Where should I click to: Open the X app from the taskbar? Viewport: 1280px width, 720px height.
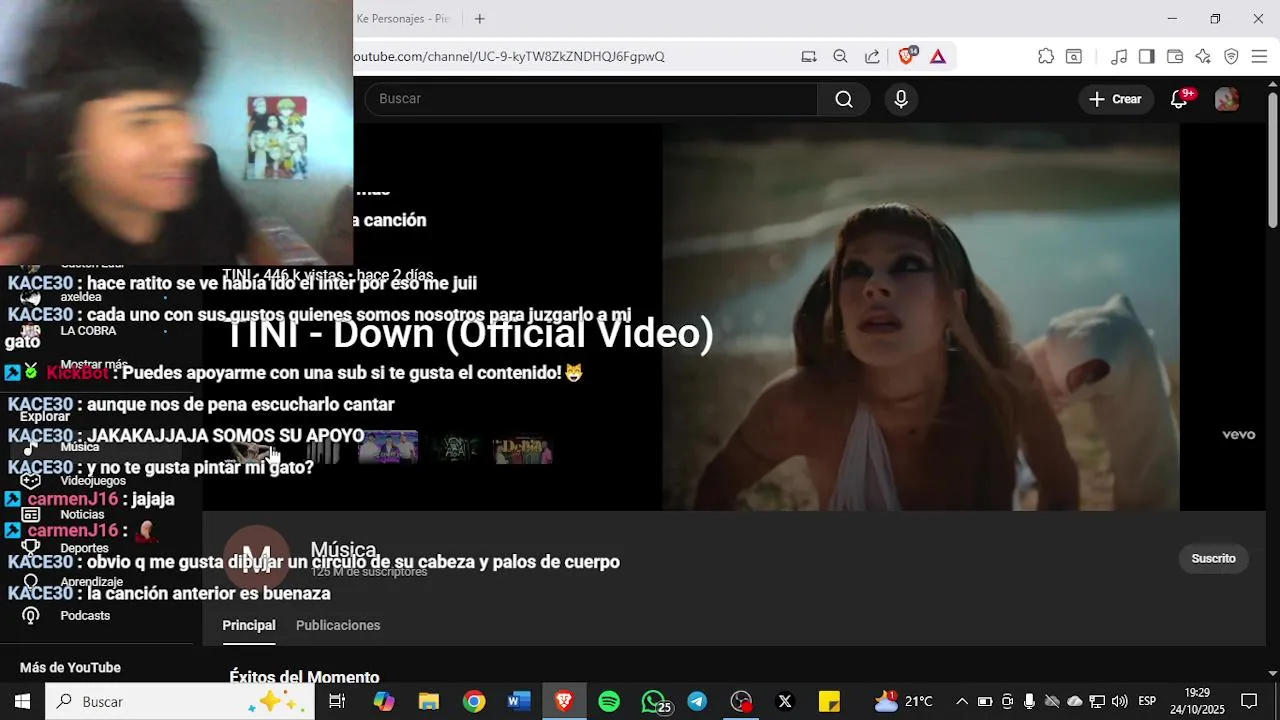point(785,701)
